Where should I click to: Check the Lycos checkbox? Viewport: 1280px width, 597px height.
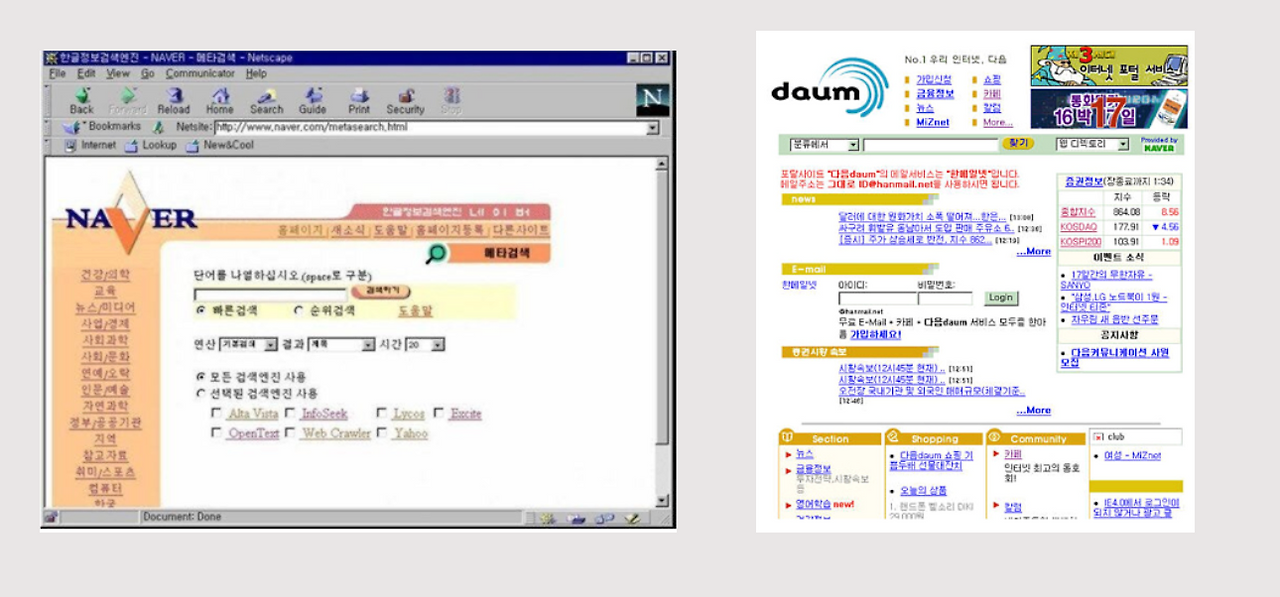pos(382,413)
